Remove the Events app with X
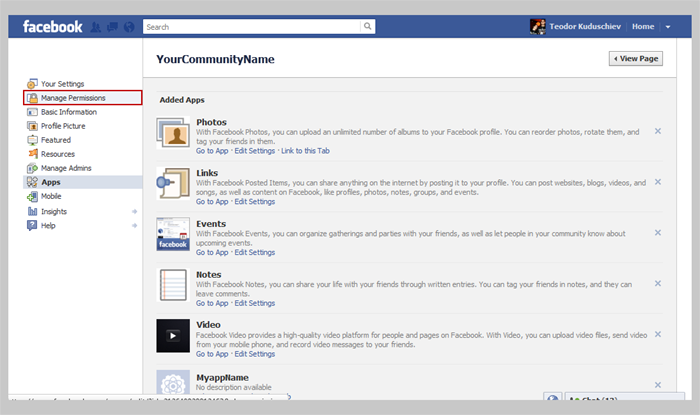Screen dimensions: 700x415 658,233
